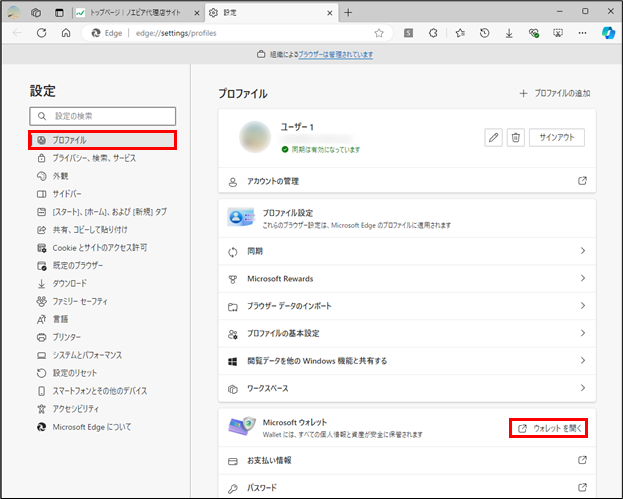Click the 設定の検索 search field
The height and width of the screenshot is (499, 623).
coord(103,116)
